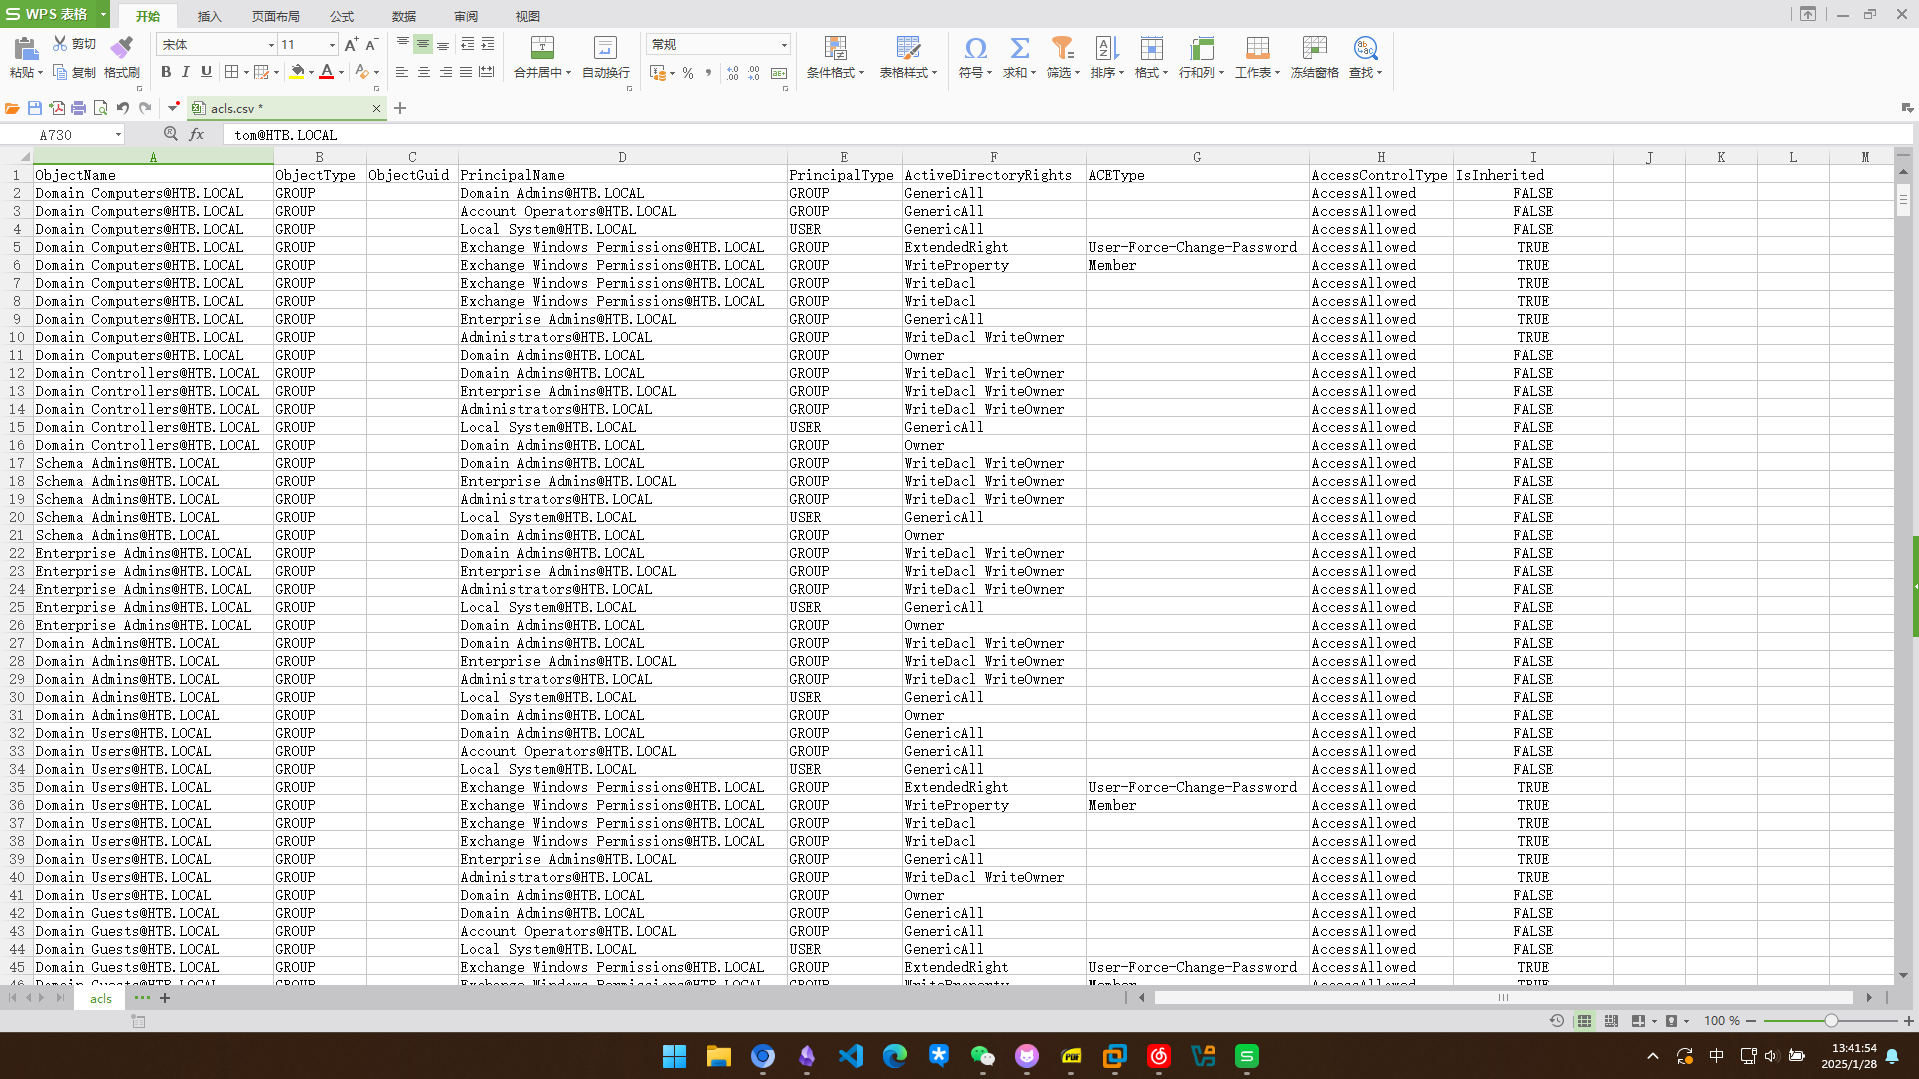Click the Merge and Center (合并居中) icon
The width and height of the screenshot is (1919, 1079).
pos(541,47)
